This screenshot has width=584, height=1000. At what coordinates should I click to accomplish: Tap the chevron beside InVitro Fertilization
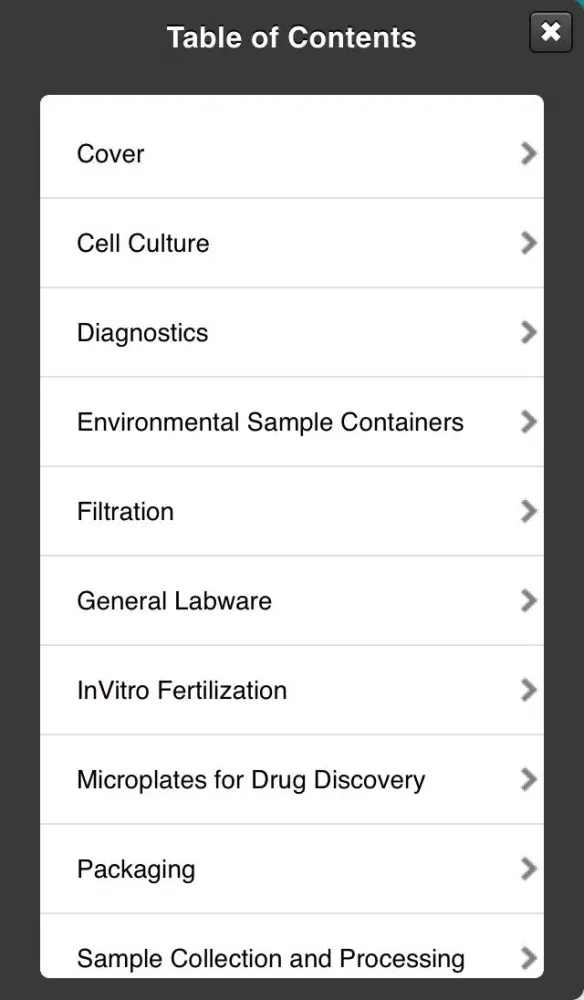[x=529, y=690]
